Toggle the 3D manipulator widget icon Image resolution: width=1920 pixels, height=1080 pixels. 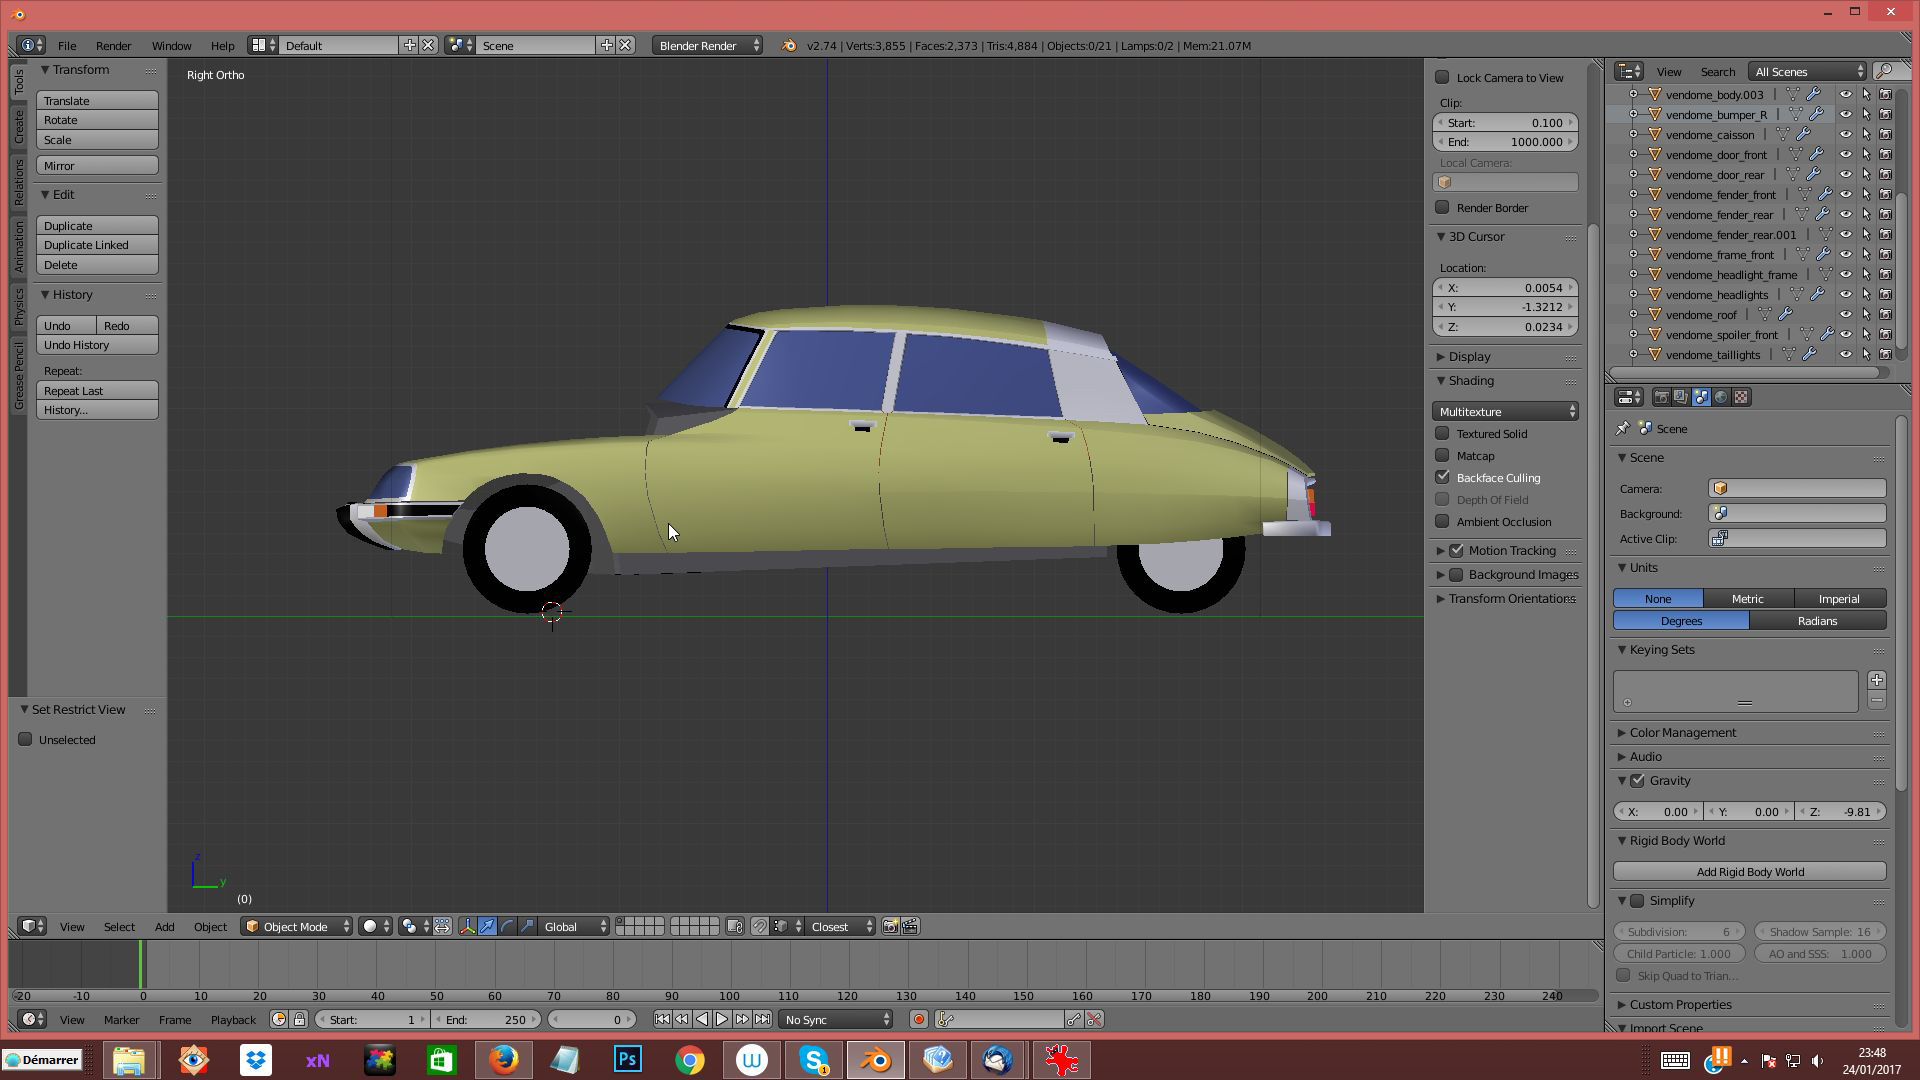[467, 926]
